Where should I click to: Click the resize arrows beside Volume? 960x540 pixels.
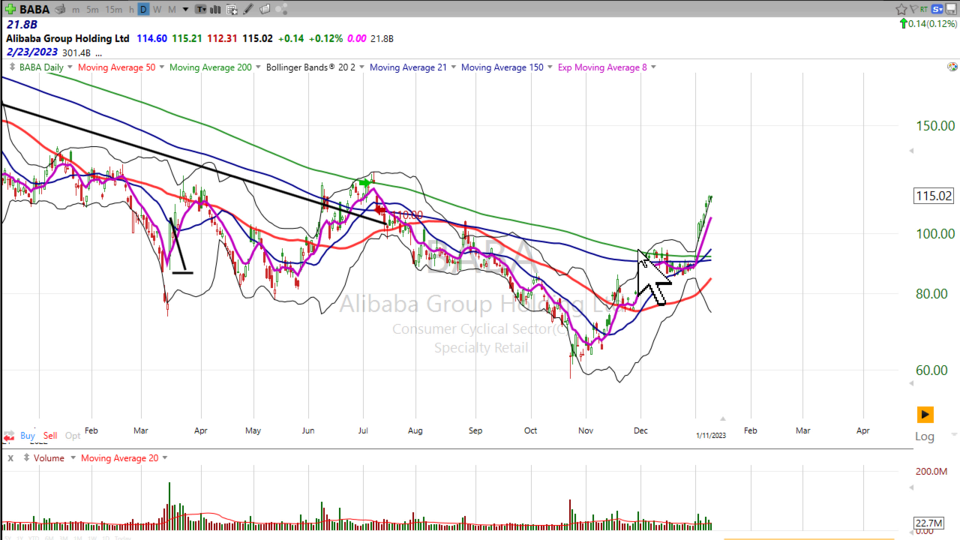click(26, 457)
